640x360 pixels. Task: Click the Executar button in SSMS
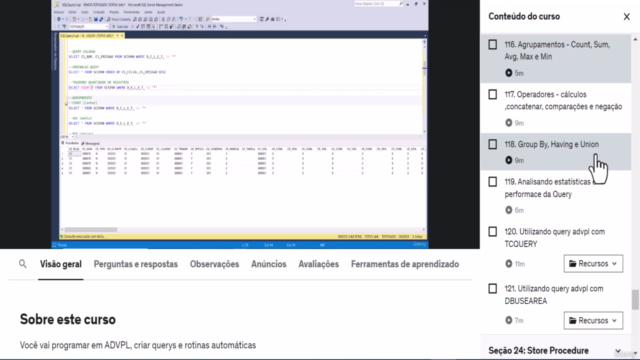pyautogui.click(x=120, y=27)
